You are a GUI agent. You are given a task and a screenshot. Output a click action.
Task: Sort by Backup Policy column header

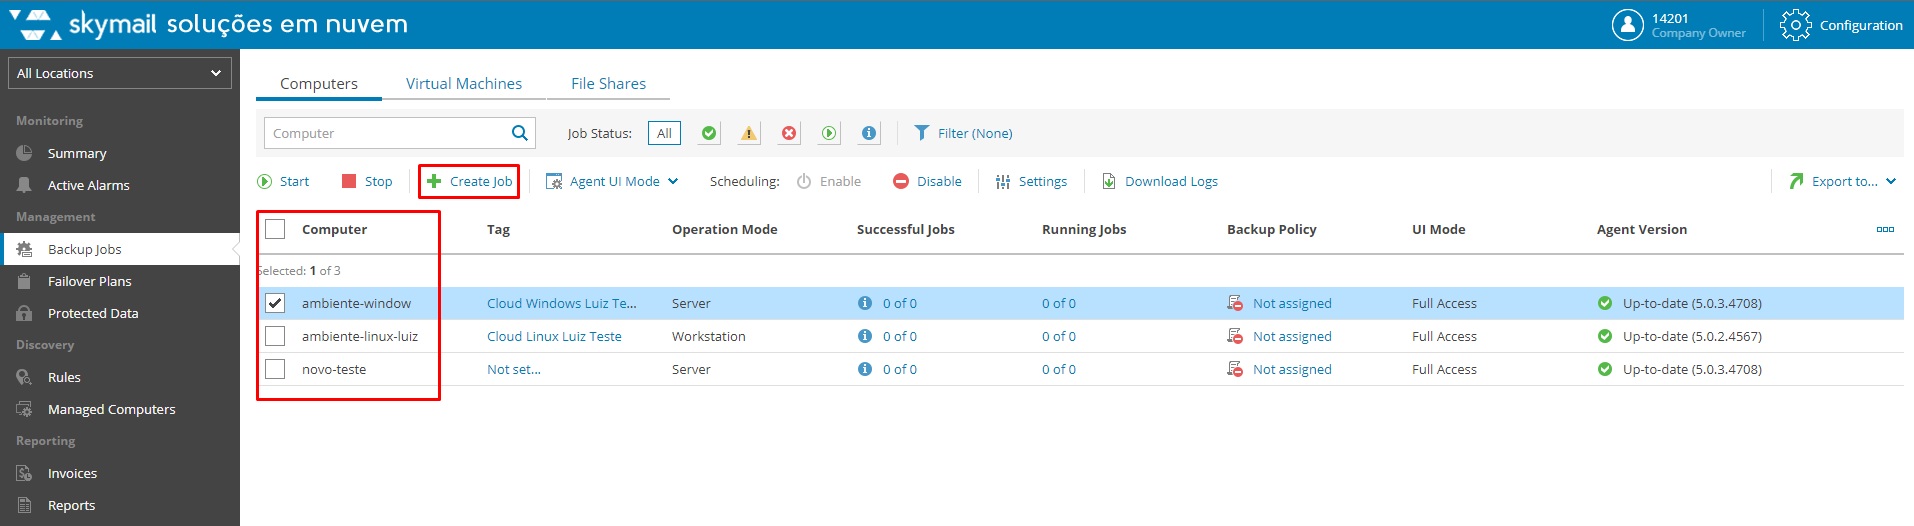point(1272,229)
